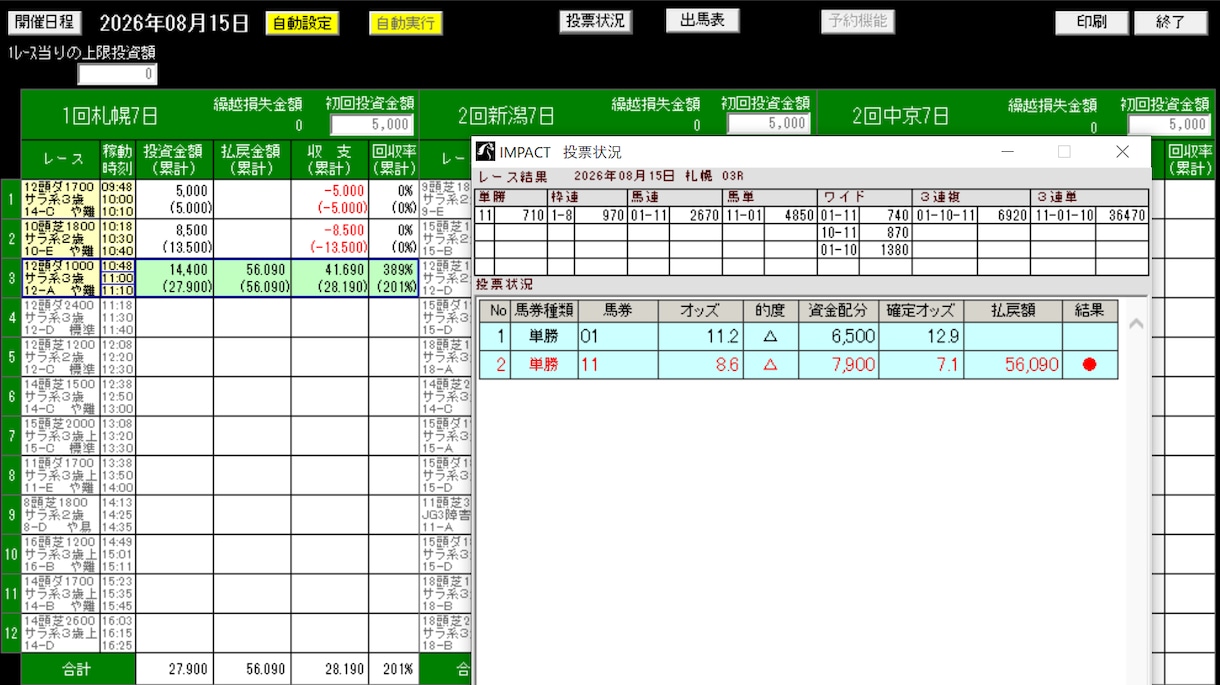Activate the 自動実行 yellow button

tap(406, 23)
